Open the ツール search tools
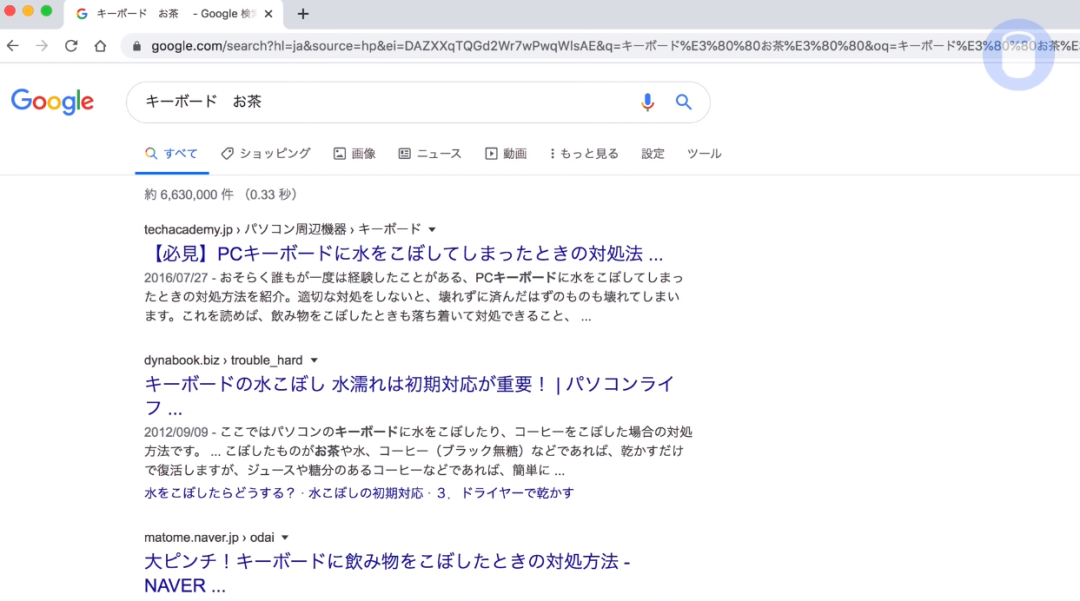This screenshot has height=601, width=1080. (x=704, y=154)
